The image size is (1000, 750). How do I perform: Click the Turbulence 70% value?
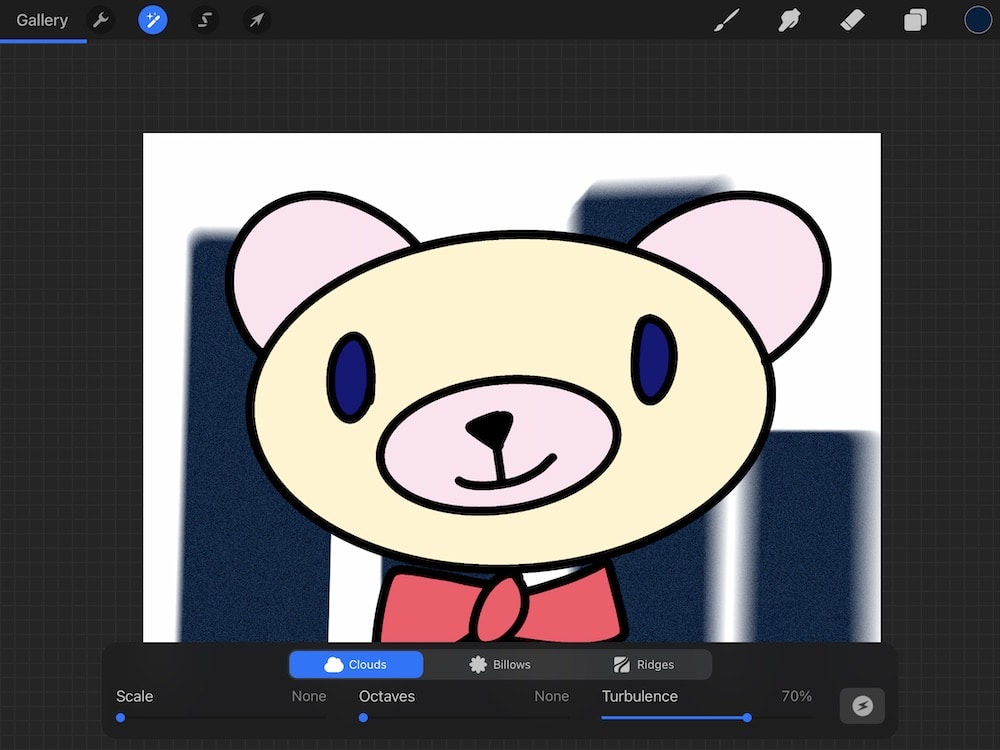[x=797, y=696]
